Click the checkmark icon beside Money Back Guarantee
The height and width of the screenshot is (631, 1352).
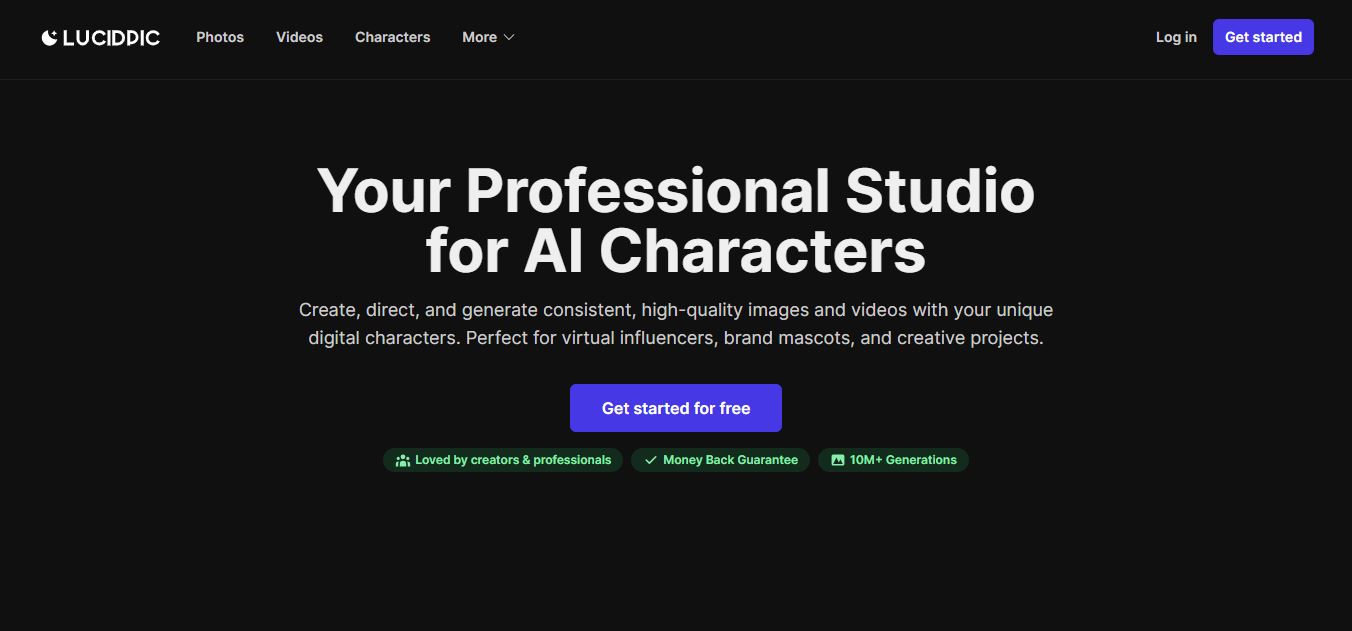[651, 460]
